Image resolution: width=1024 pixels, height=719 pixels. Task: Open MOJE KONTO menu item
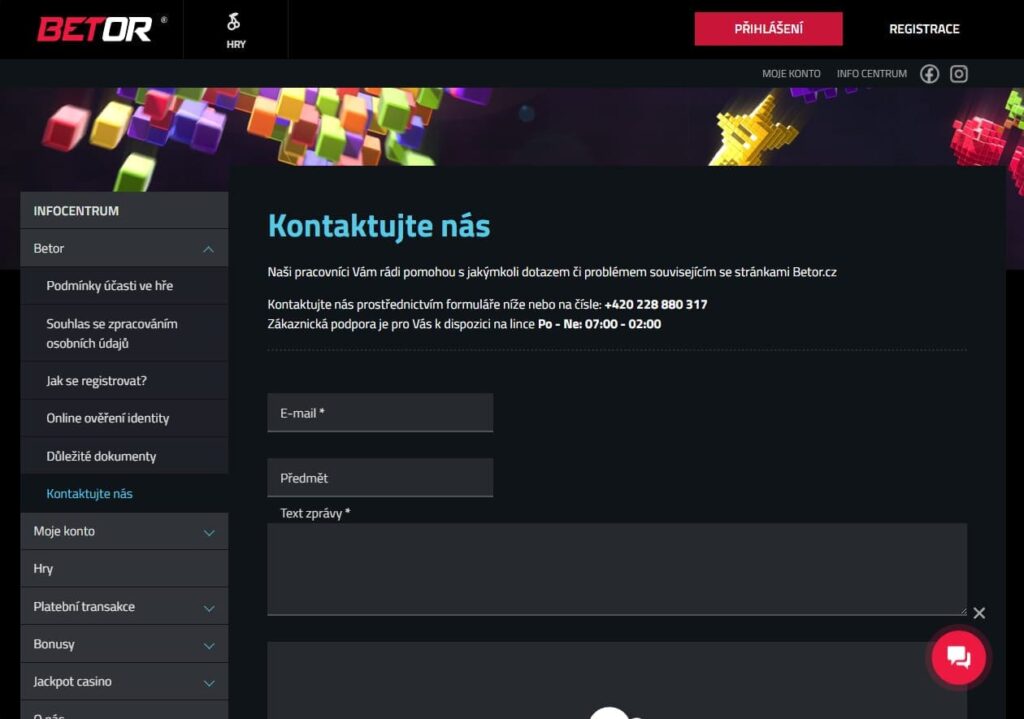(x=791, y=73)
